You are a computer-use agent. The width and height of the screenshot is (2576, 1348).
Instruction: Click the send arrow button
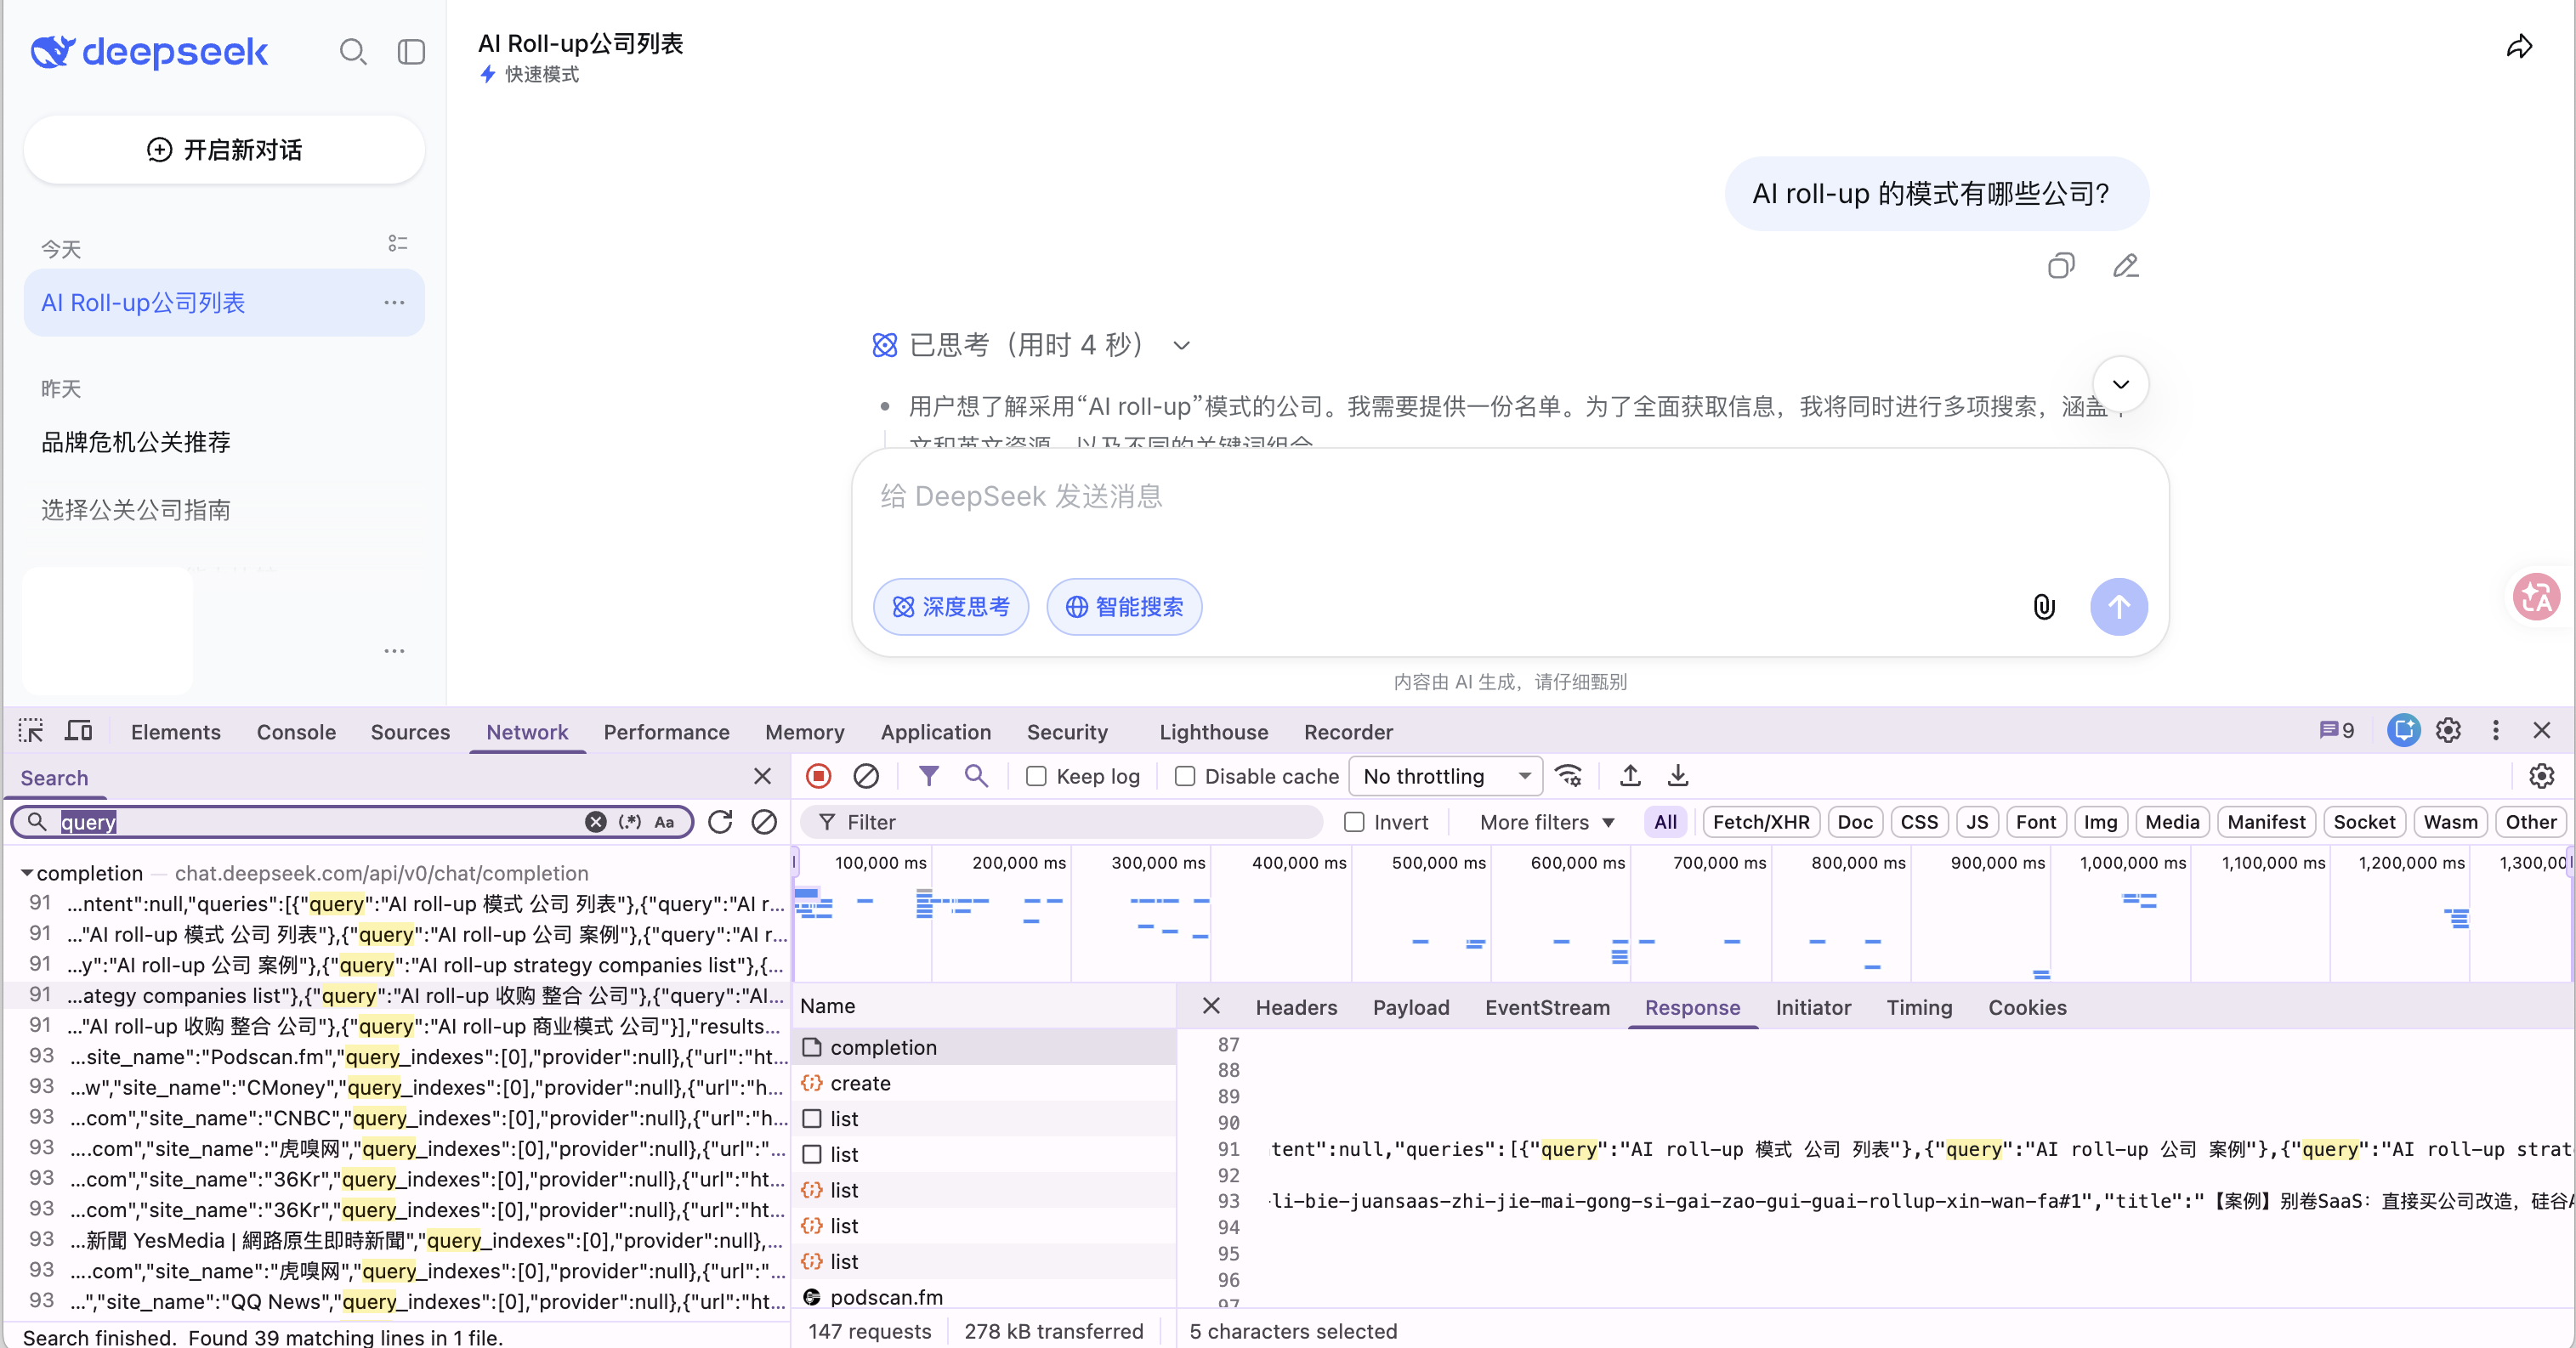(2118, 607)
